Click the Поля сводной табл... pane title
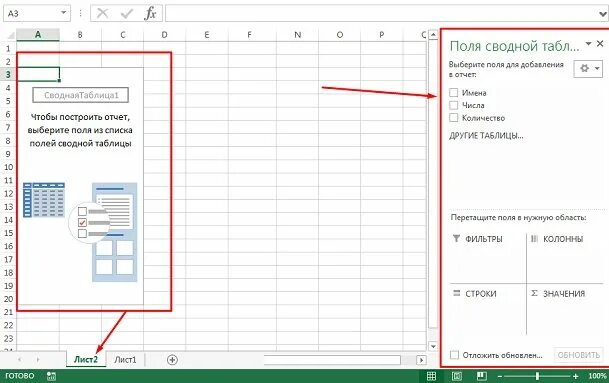The height and width of the screenshot is (383, 609). point(514,46)
